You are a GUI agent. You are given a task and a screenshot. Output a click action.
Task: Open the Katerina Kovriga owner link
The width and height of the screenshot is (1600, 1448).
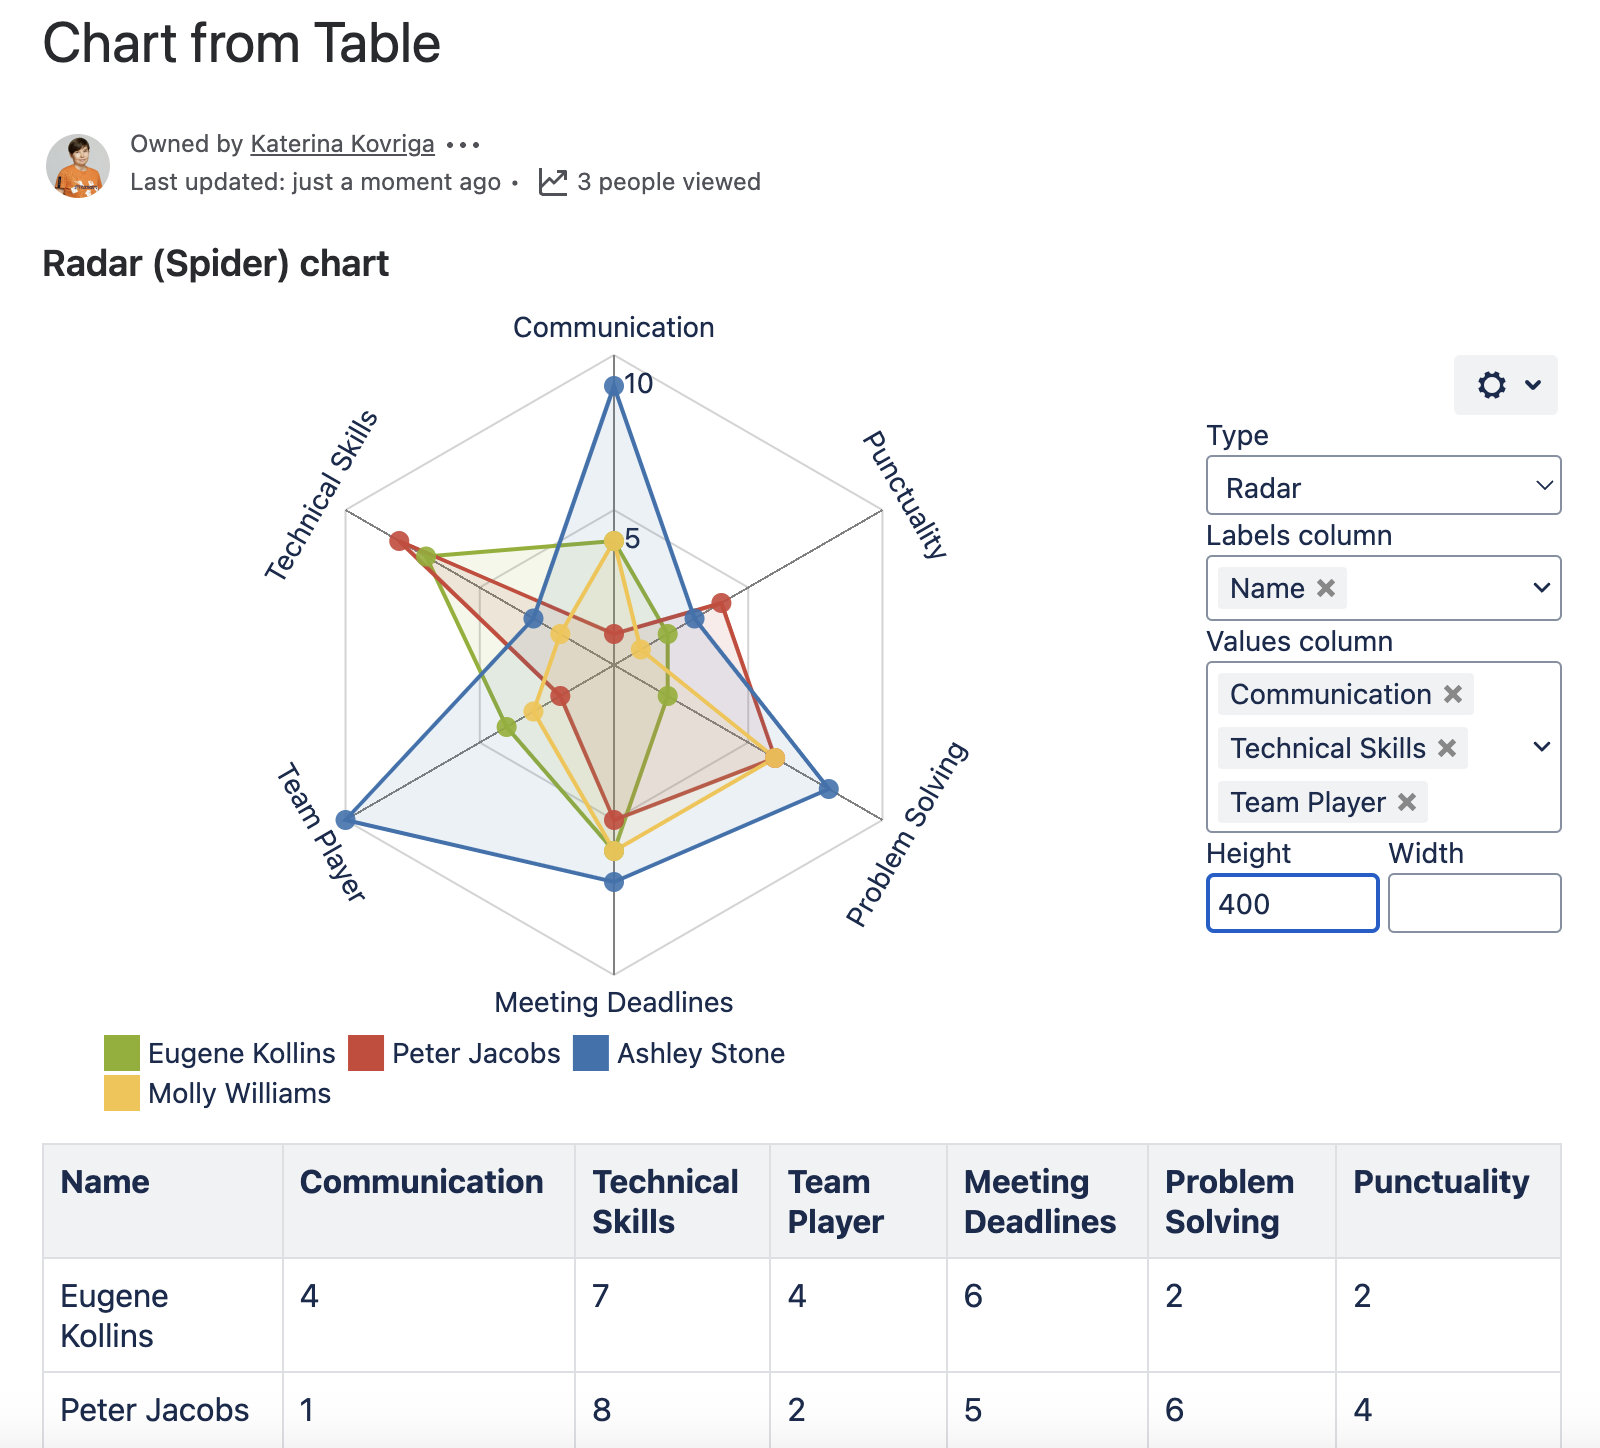tap(342, 144)
